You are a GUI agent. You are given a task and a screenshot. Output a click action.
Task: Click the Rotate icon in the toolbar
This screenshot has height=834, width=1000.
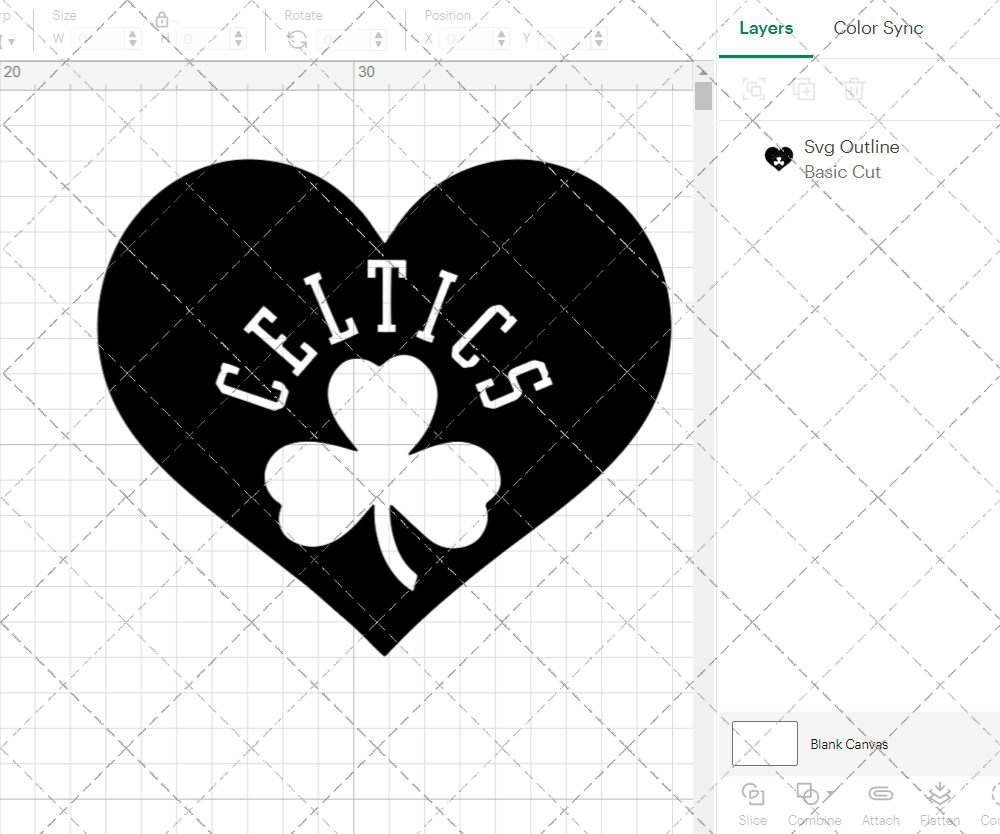(x=296, y=39)
